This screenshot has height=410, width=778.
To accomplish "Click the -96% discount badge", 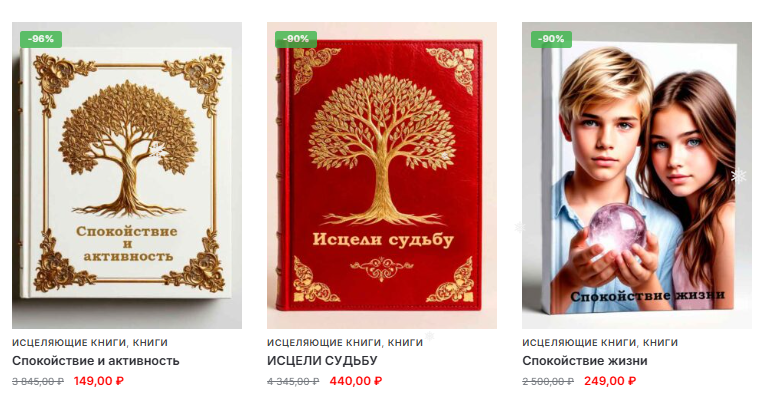I will (x=41, y=39).
